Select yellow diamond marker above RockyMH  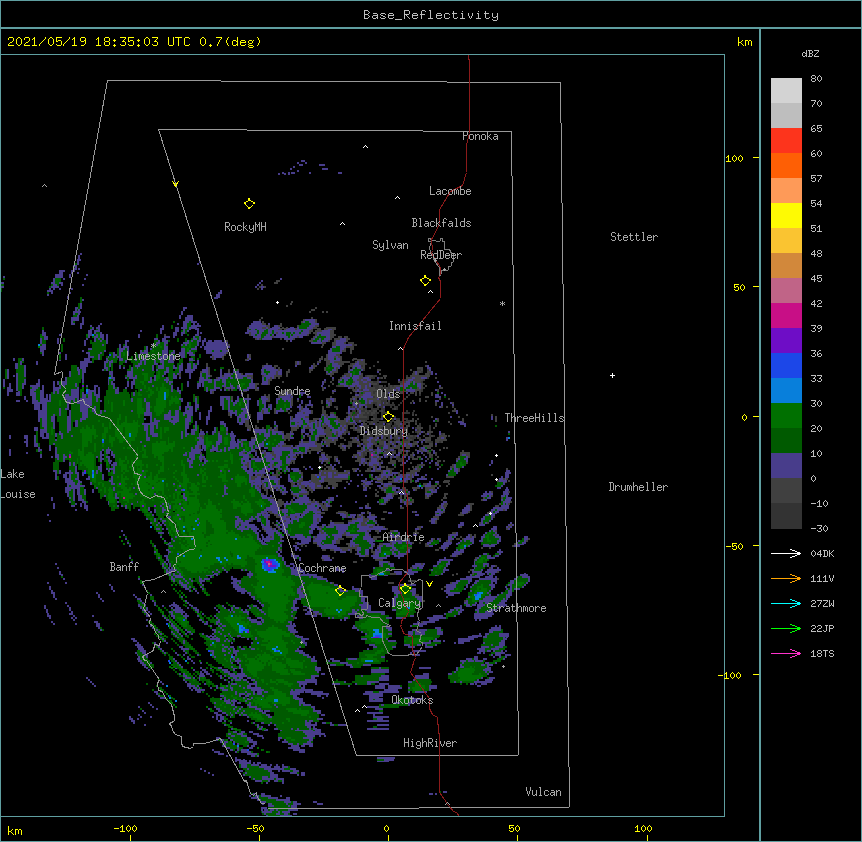coord(249,204)
